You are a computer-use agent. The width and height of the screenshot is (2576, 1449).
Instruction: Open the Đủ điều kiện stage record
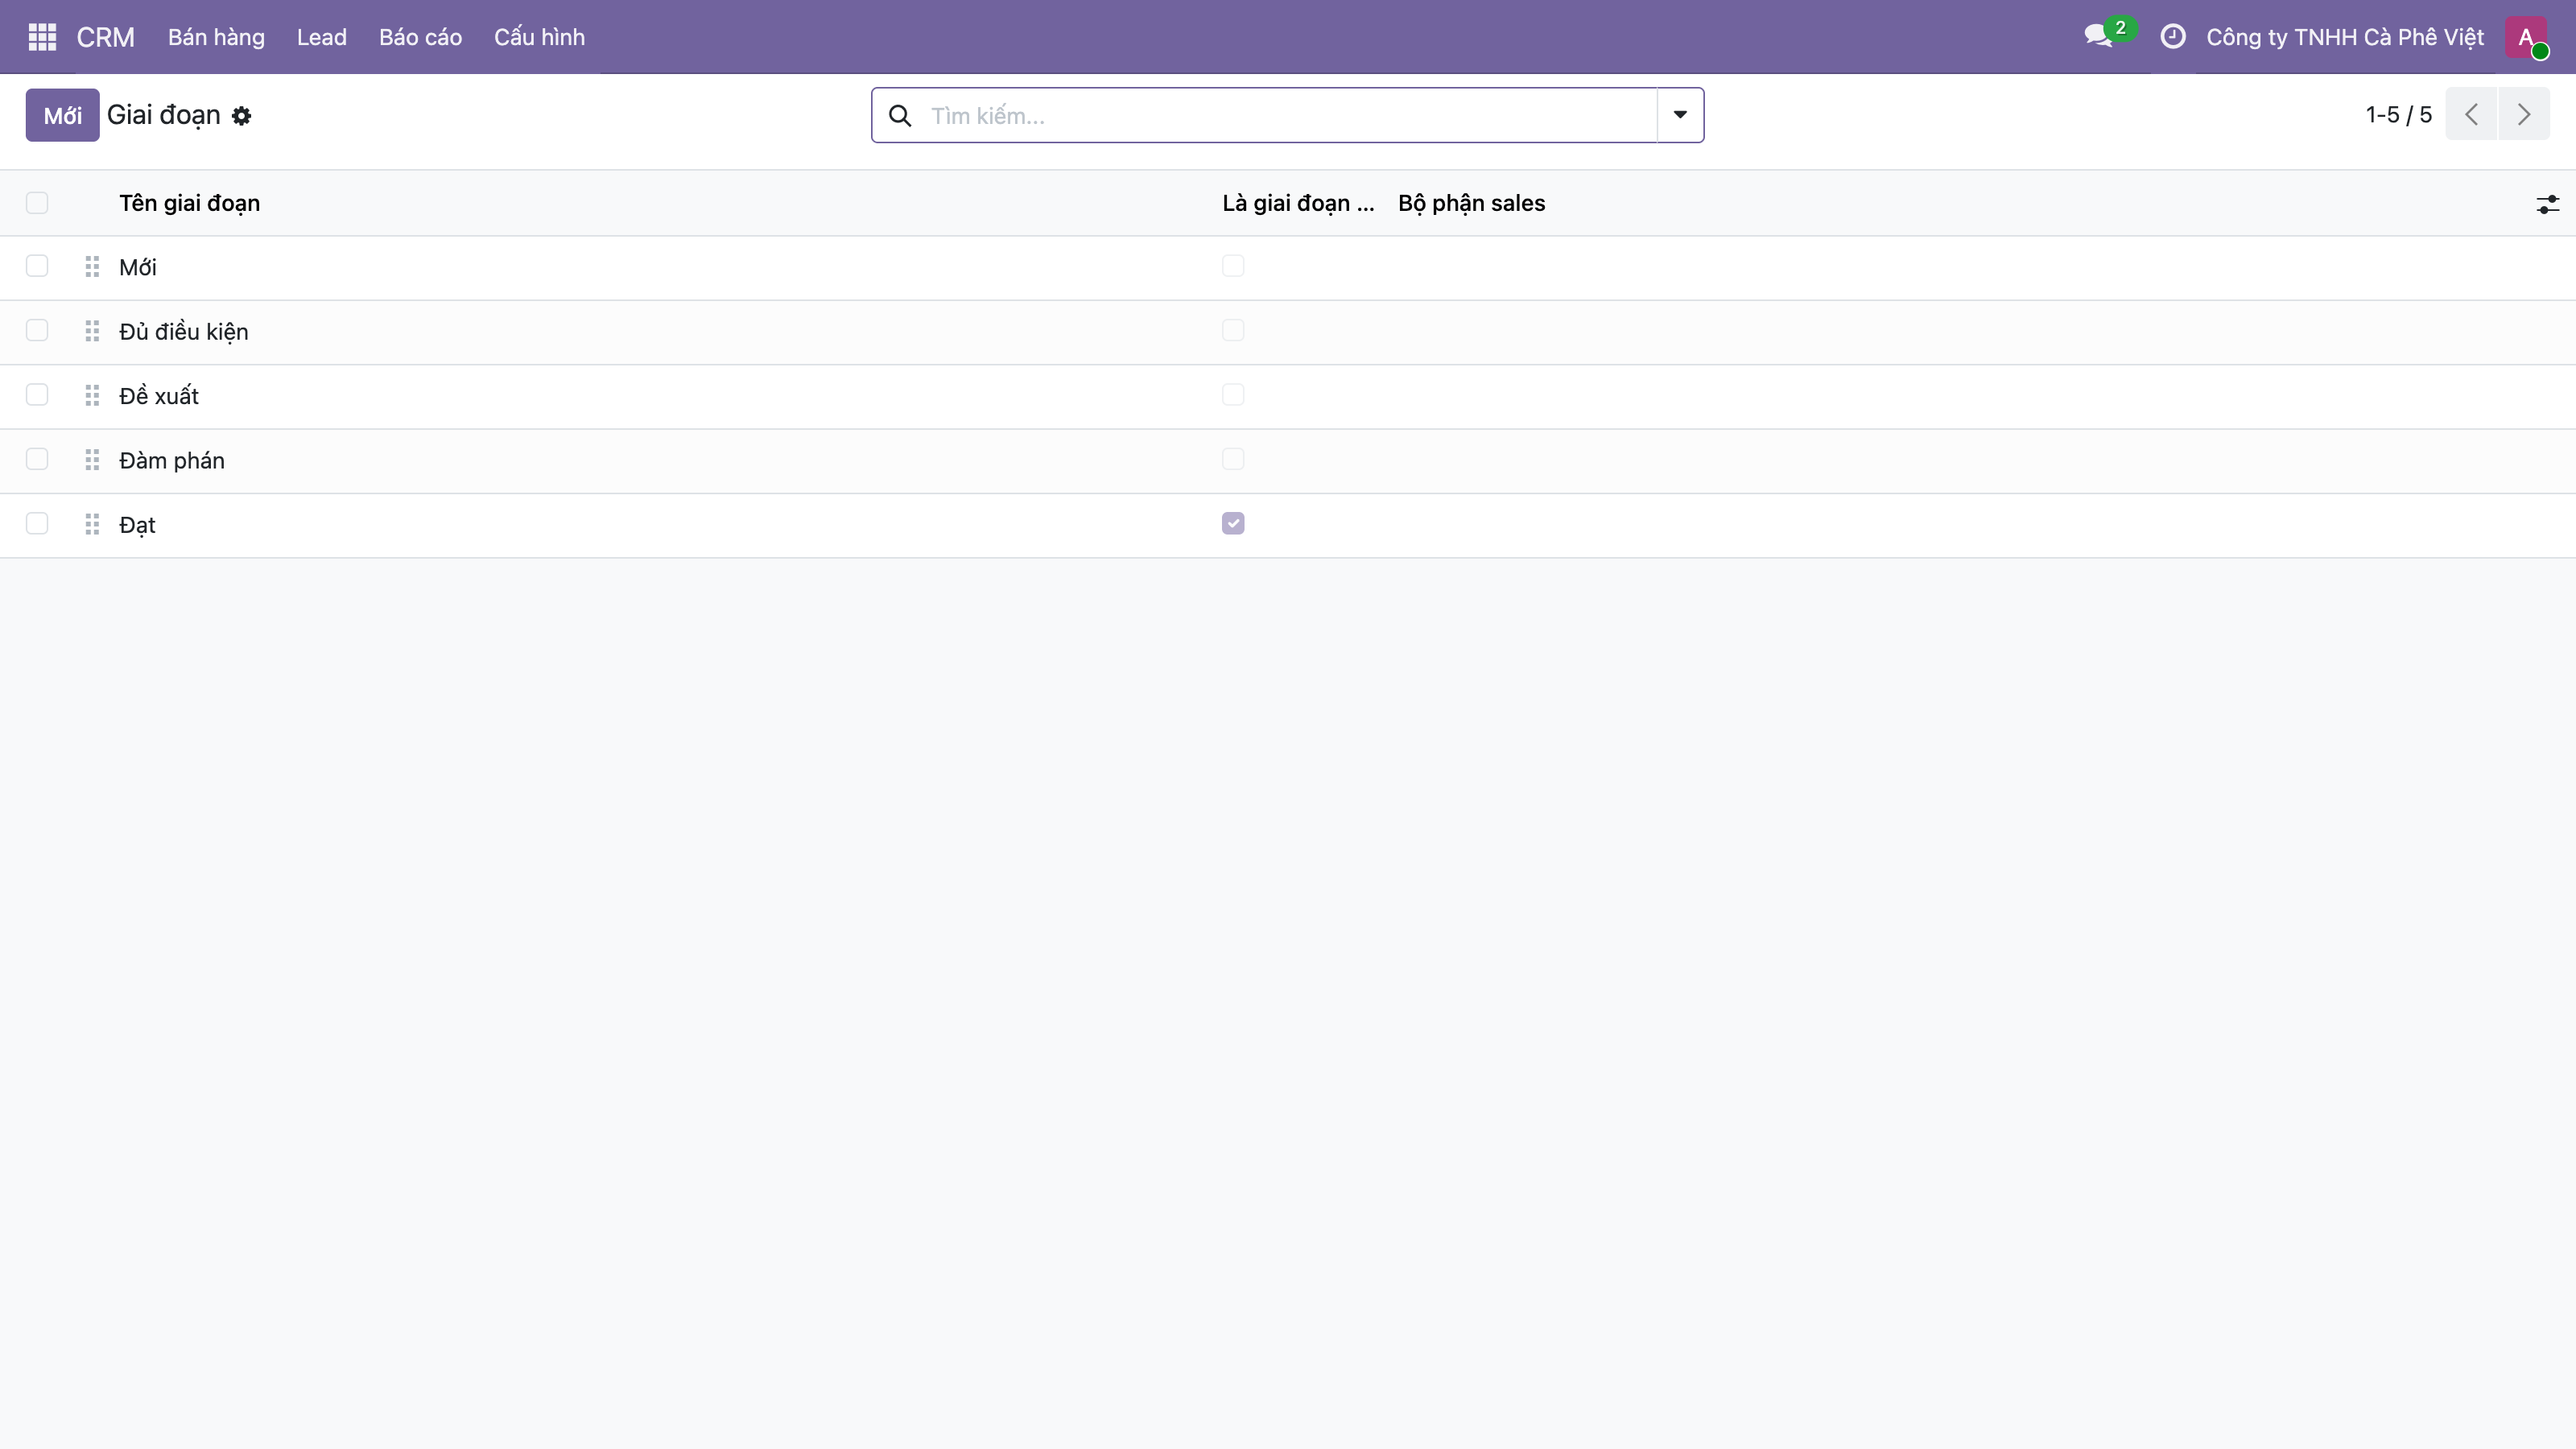pyautogui.click(x=184, y=332)
